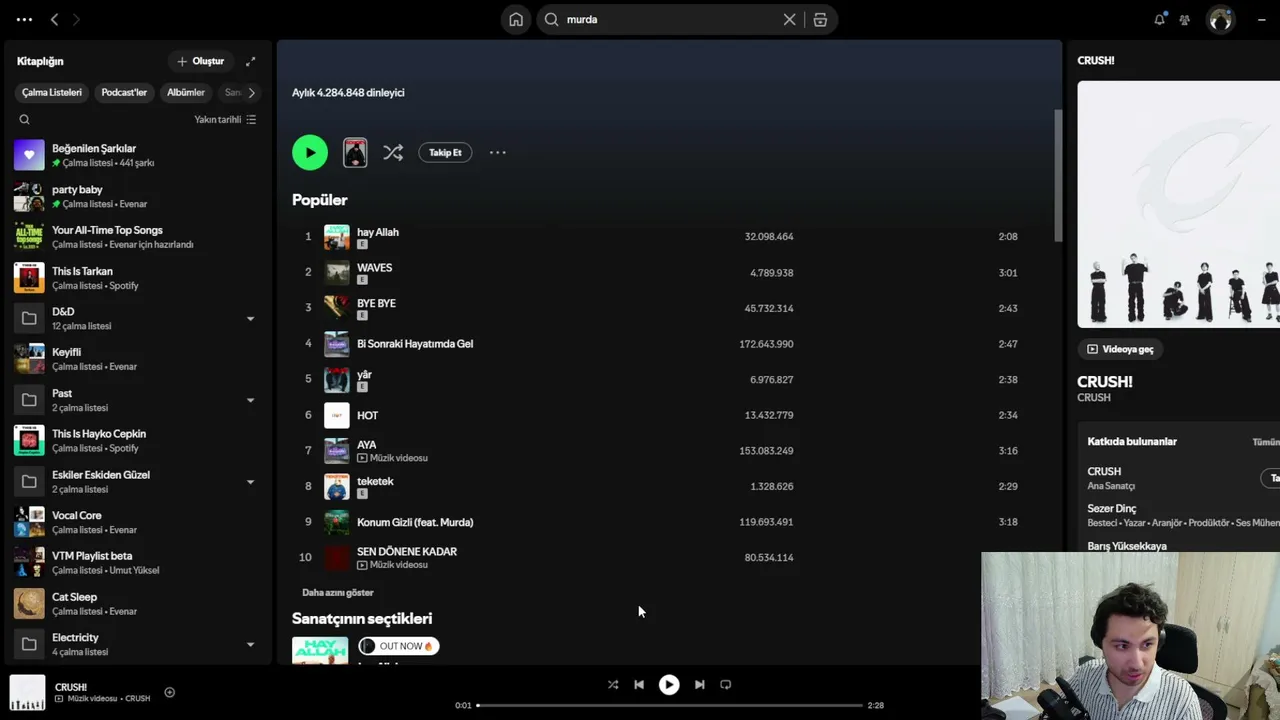1280x720 pixels.
Task: Show more library filters with the chevron
Action: pyautogui.click(x=251, y=92)
